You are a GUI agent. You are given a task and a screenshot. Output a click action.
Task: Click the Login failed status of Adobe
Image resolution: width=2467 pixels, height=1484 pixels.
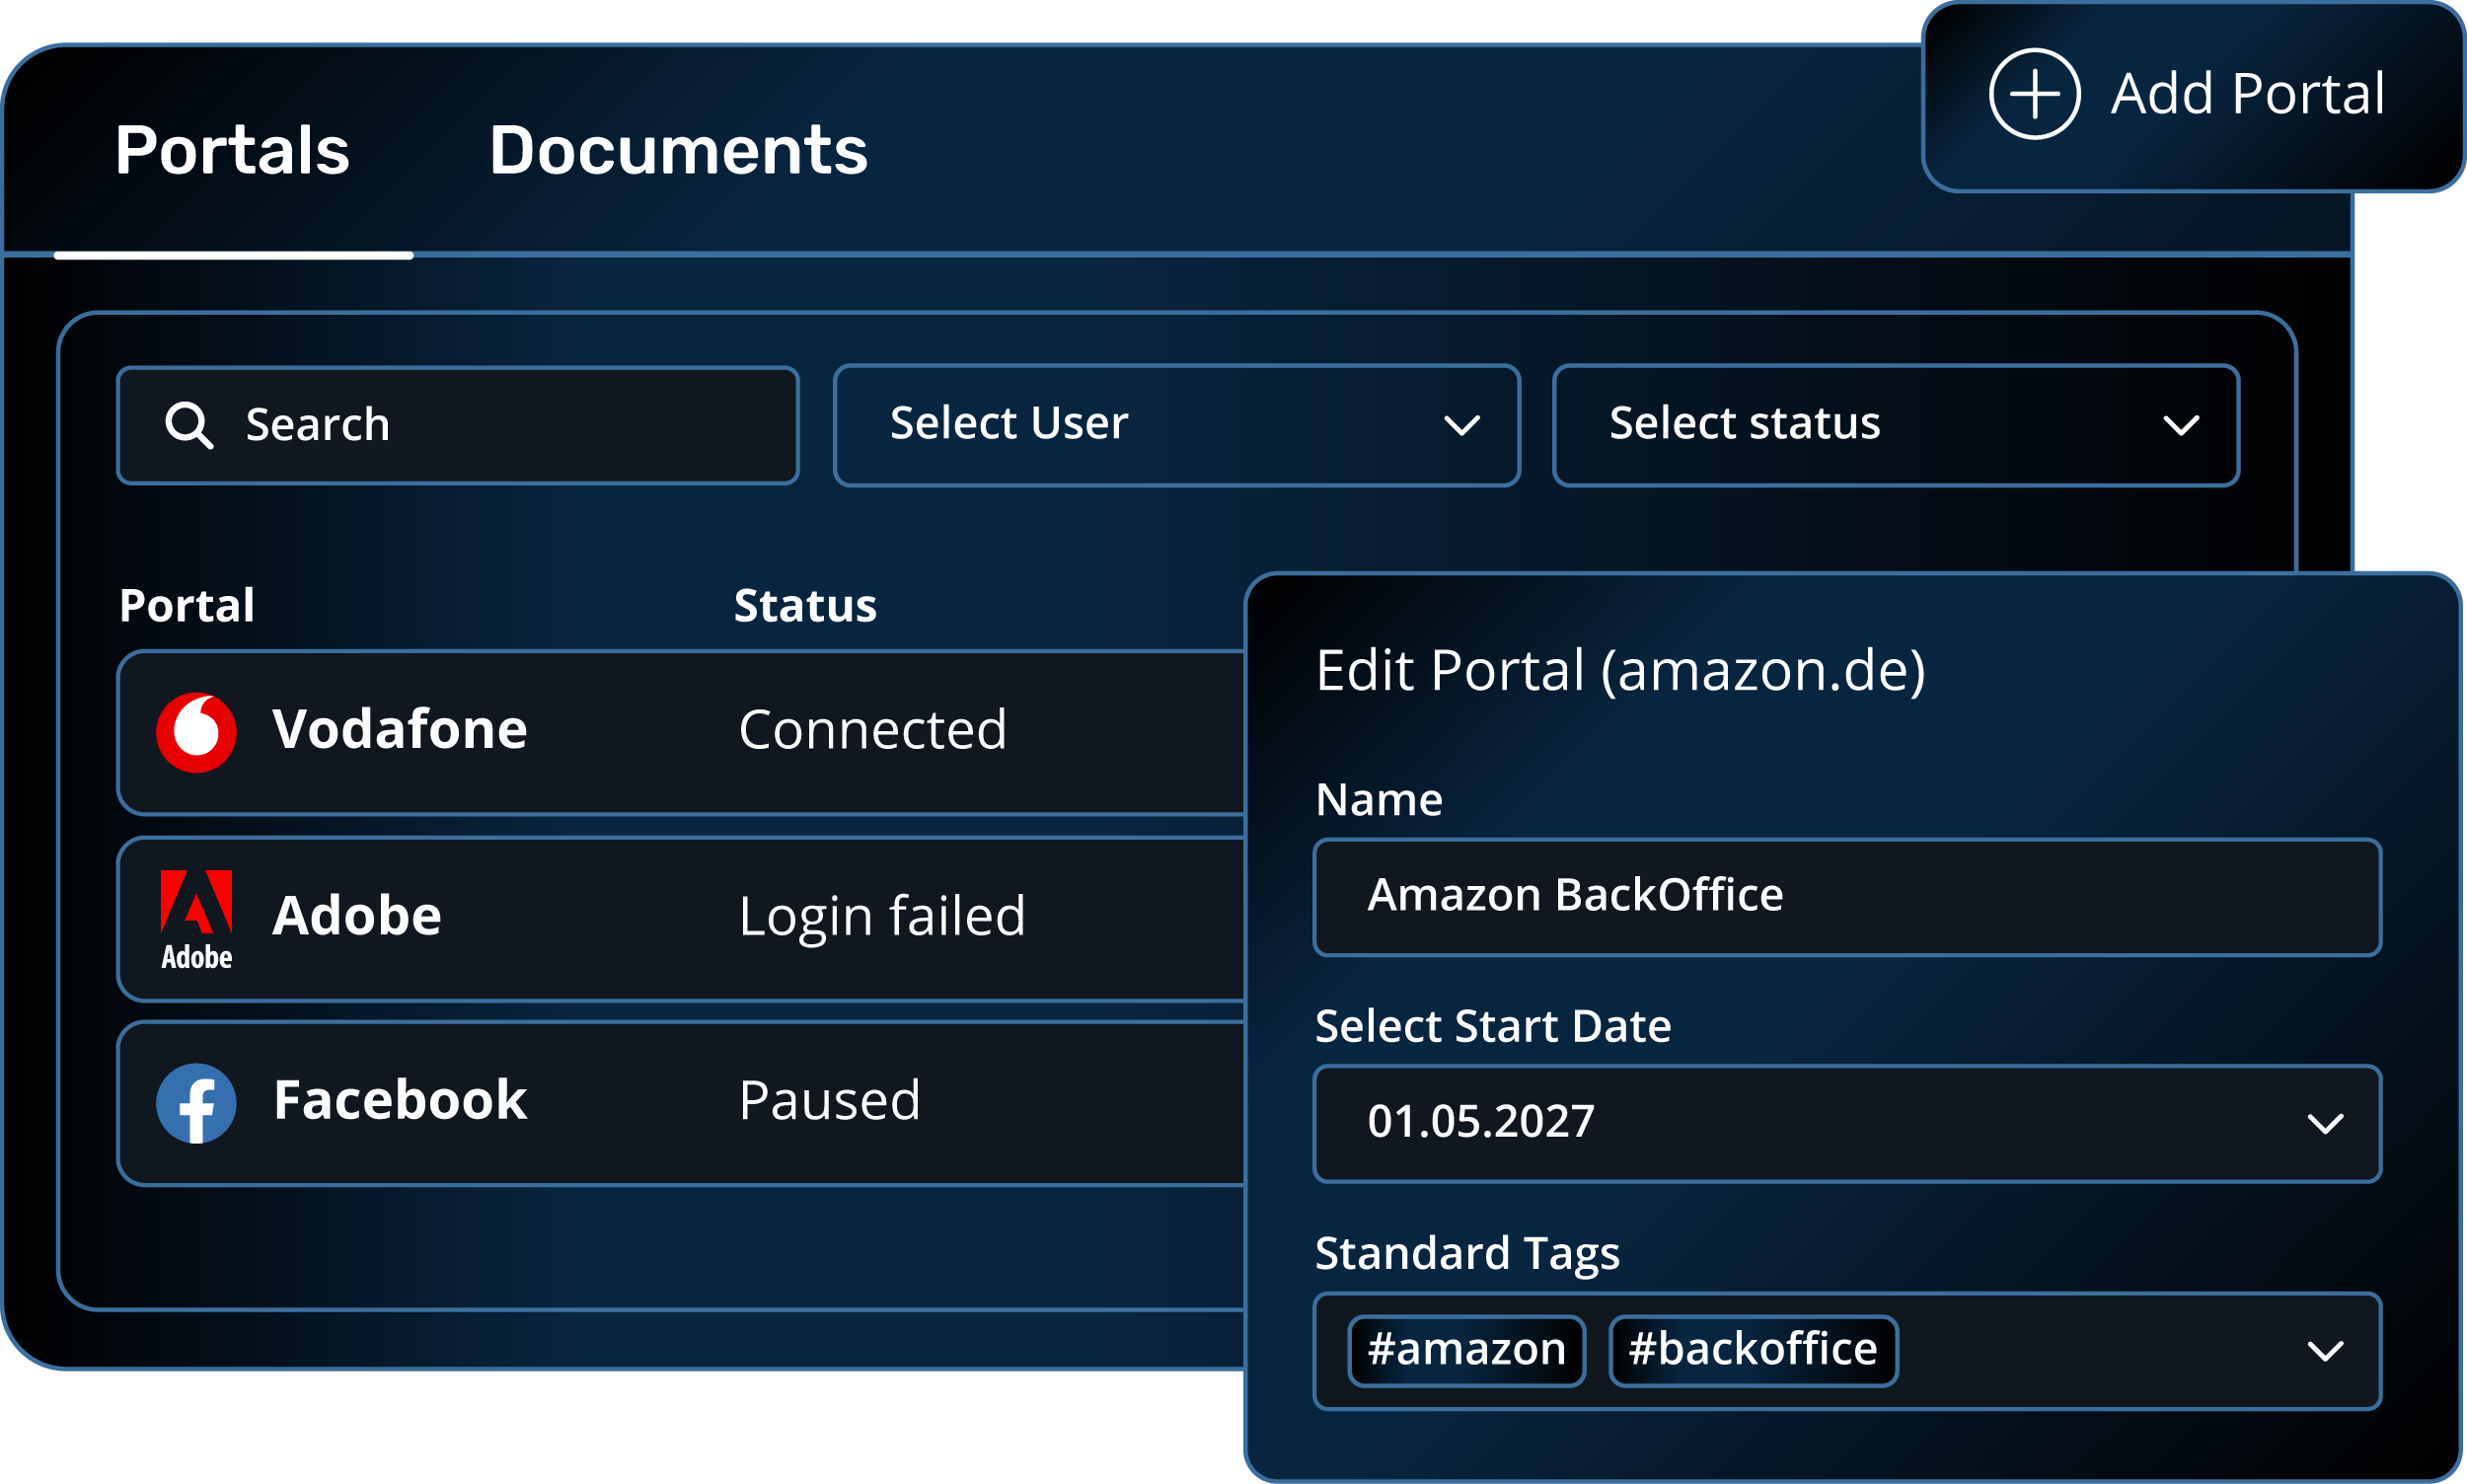pos(882,917)
